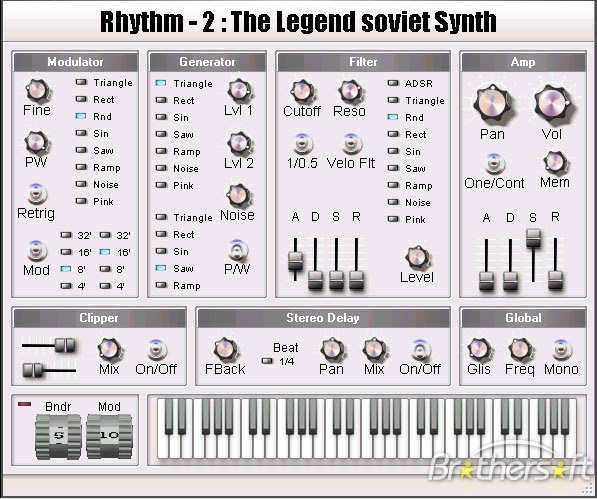Click the lower Clipper horizontal slider
The height and width of the screenshot is (499, 597).
(x=33, y=370)
